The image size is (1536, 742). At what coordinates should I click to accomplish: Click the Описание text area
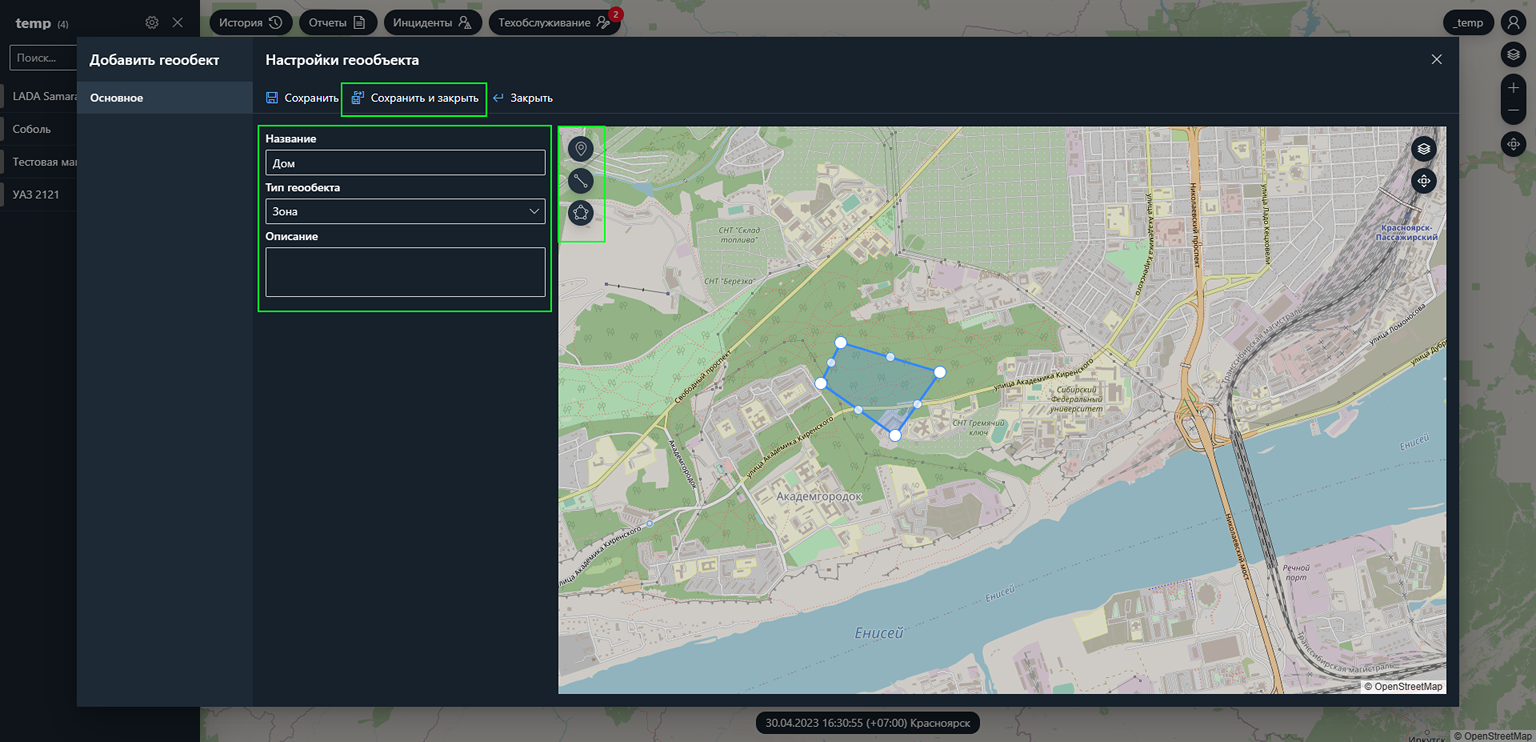click(x=405, y=272)
